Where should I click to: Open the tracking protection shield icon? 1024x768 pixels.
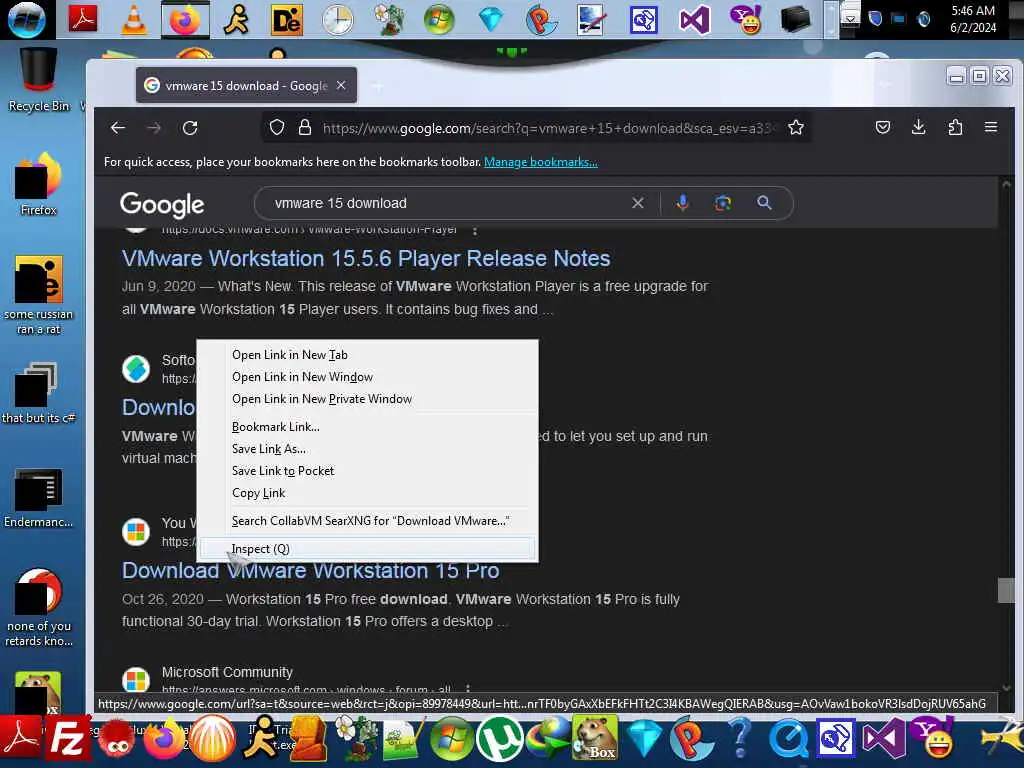point(277,128)
